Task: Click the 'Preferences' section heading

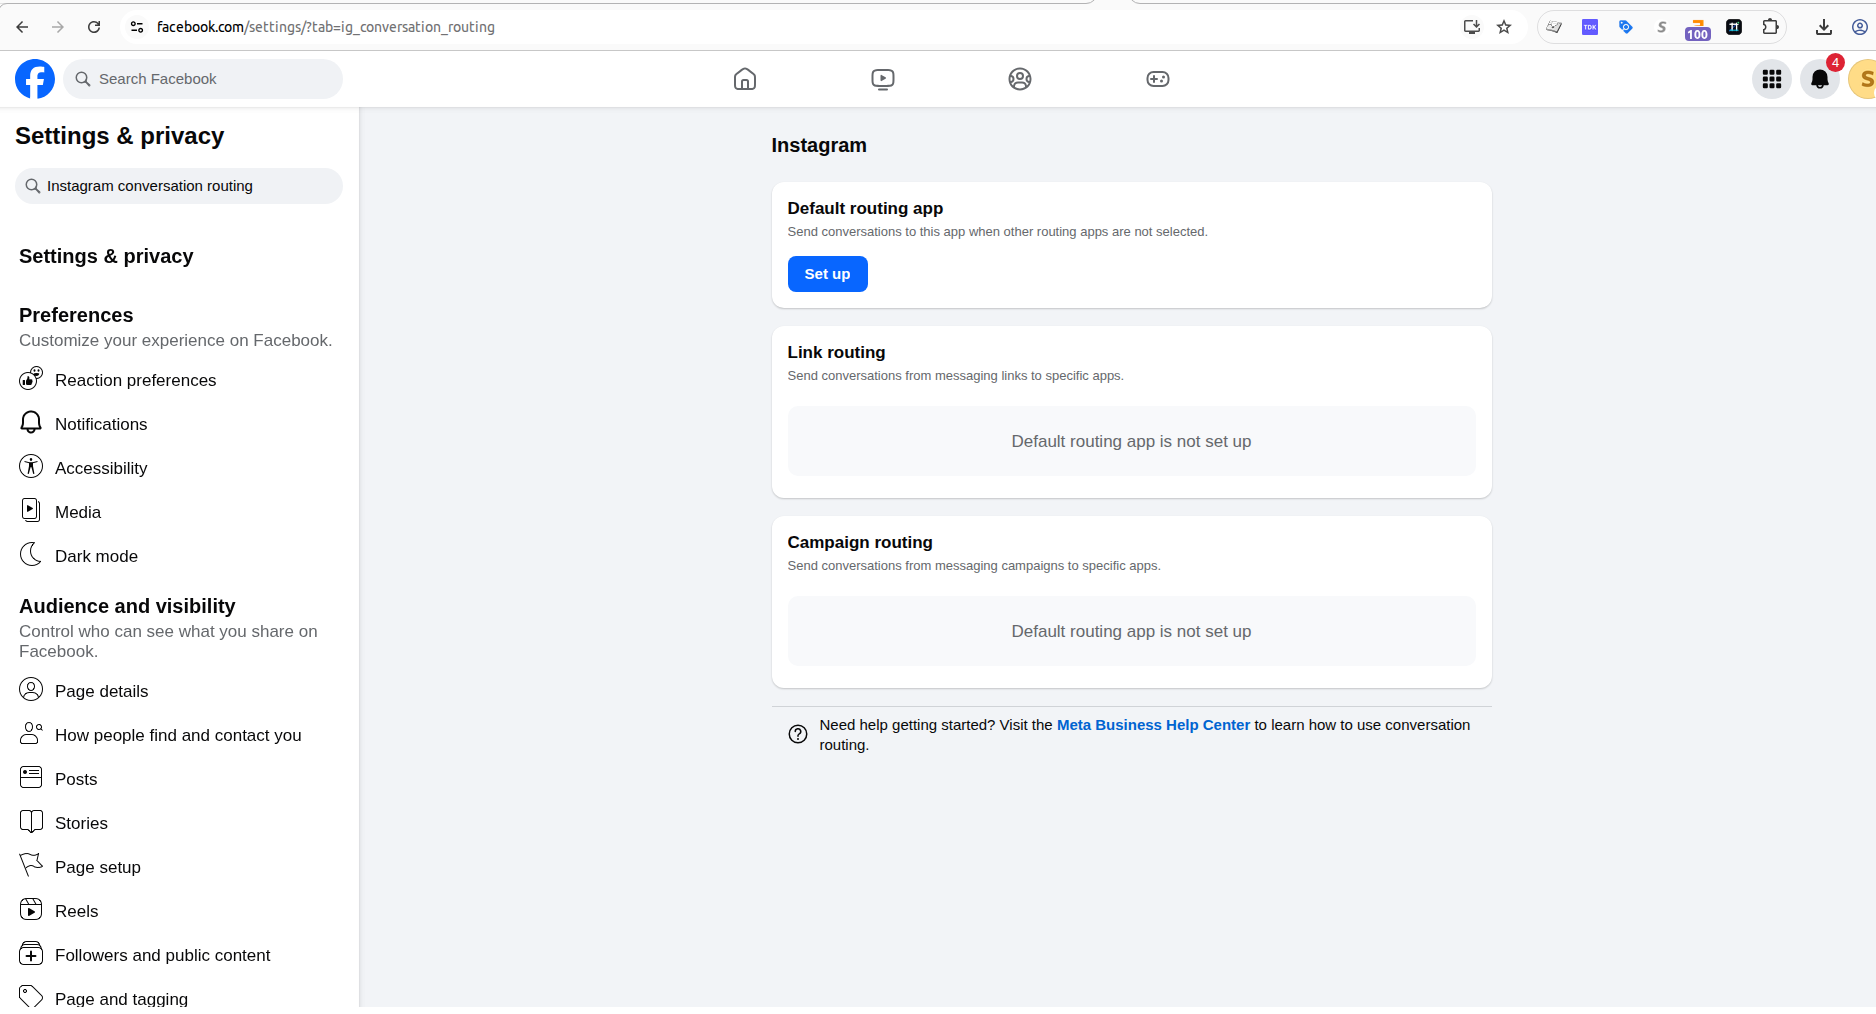Action: (76, 315)
